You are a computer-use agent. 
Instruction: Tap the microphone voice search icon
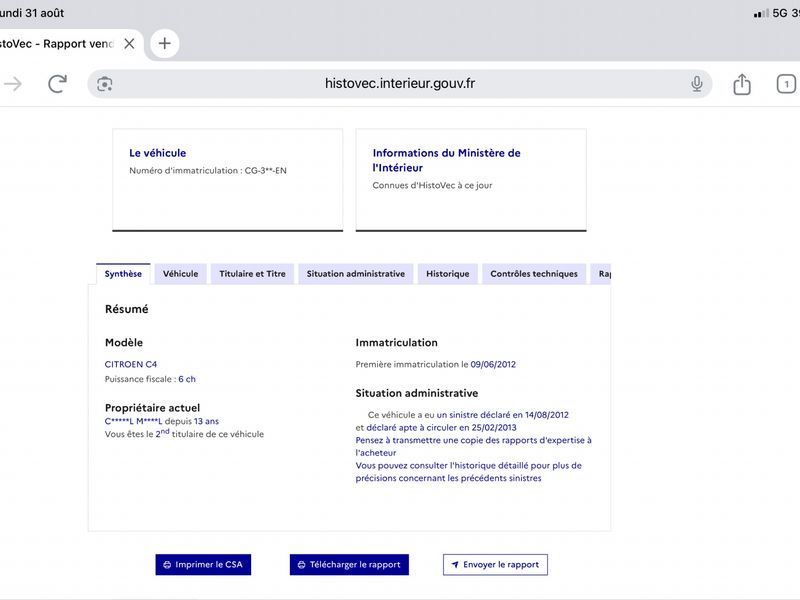click(x=696, y=84)
